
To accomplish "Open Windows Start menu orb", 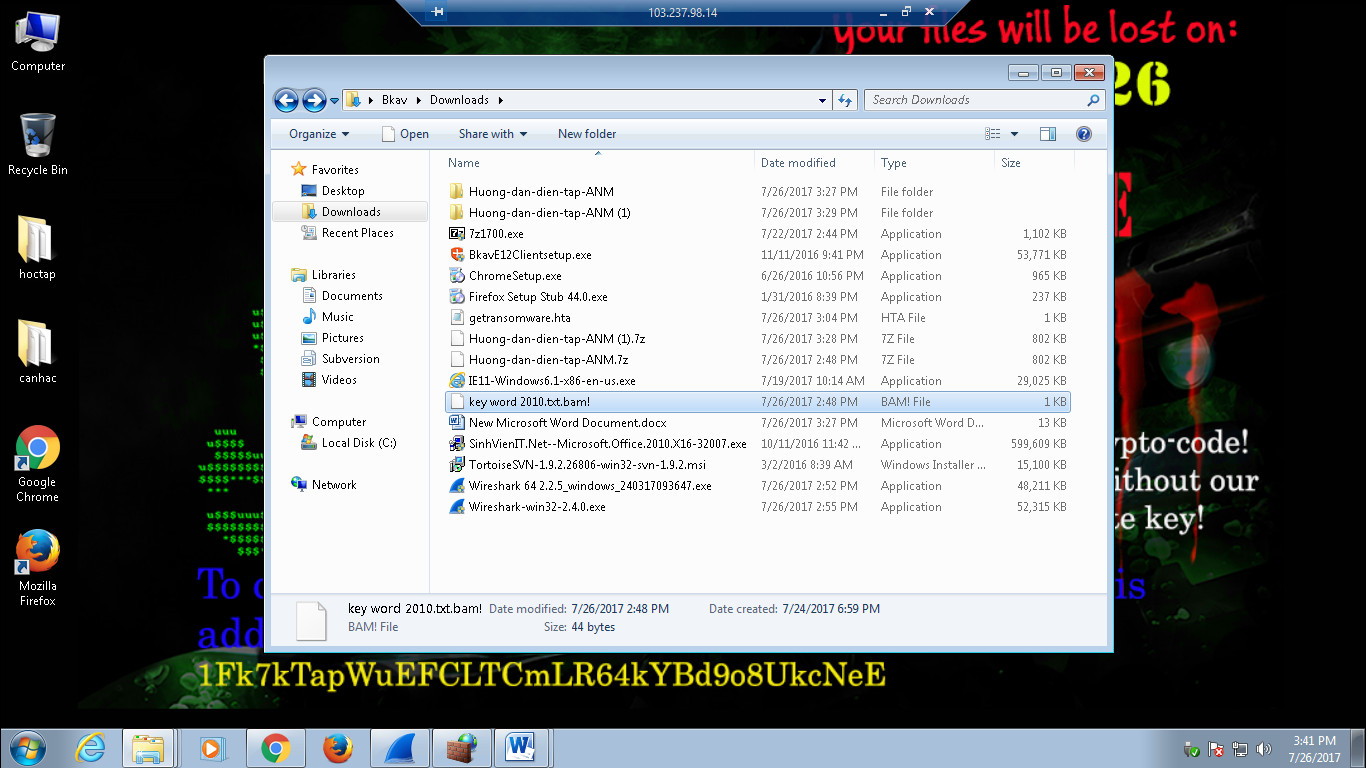I will click(27, 748).
